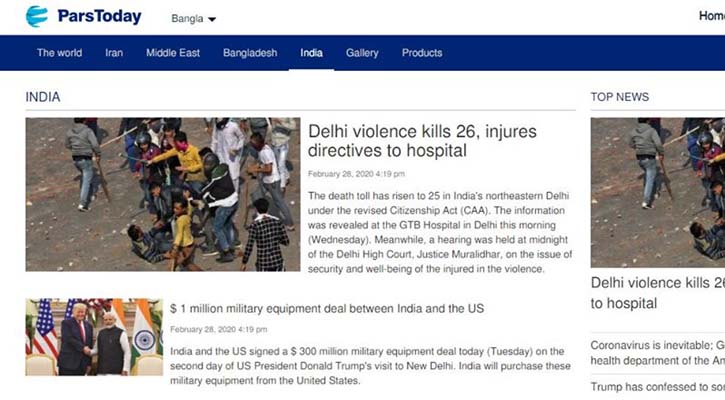Open The world section
Viewport: 725px width, 400px height.
(60, 53)
